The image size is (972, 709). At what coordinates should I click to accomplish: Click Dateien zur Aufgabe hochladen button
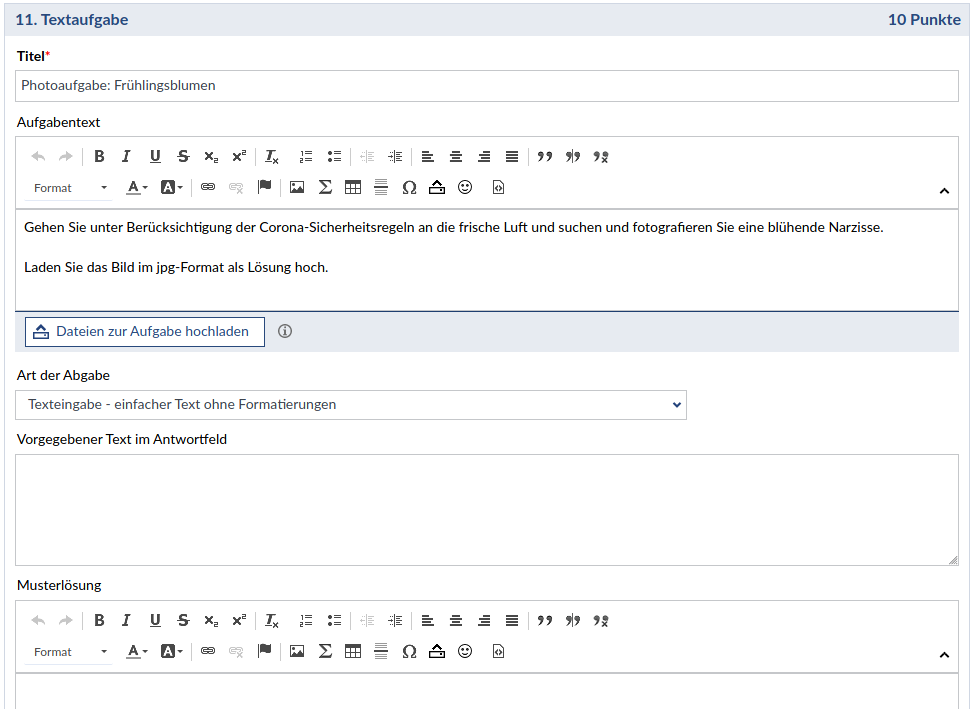click(145, 332)
